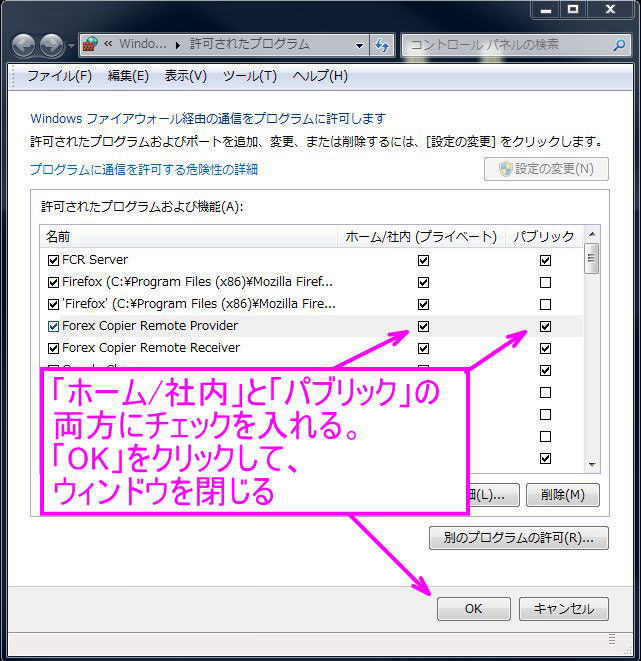Click the Windo... breadcrumb segment
This screenshot has width=641, height=661.
142,44
